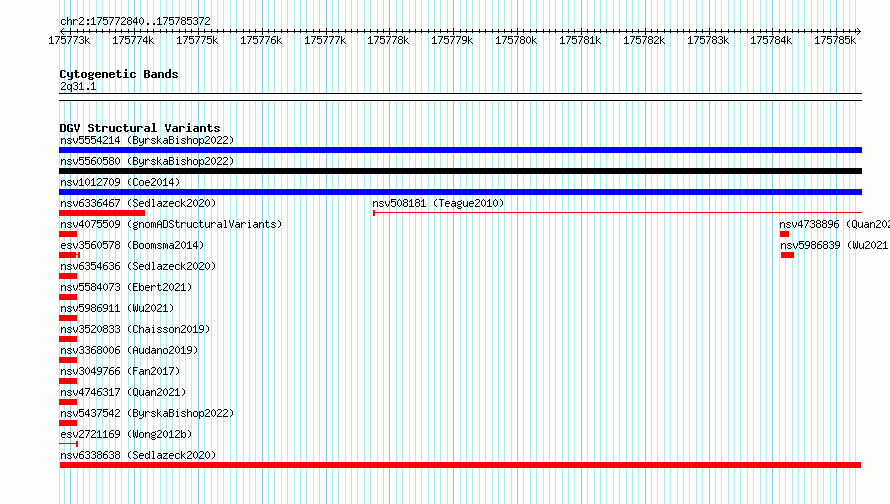
Task: Click the 175777k ruler tick label
Action: (x=325, y=40)
